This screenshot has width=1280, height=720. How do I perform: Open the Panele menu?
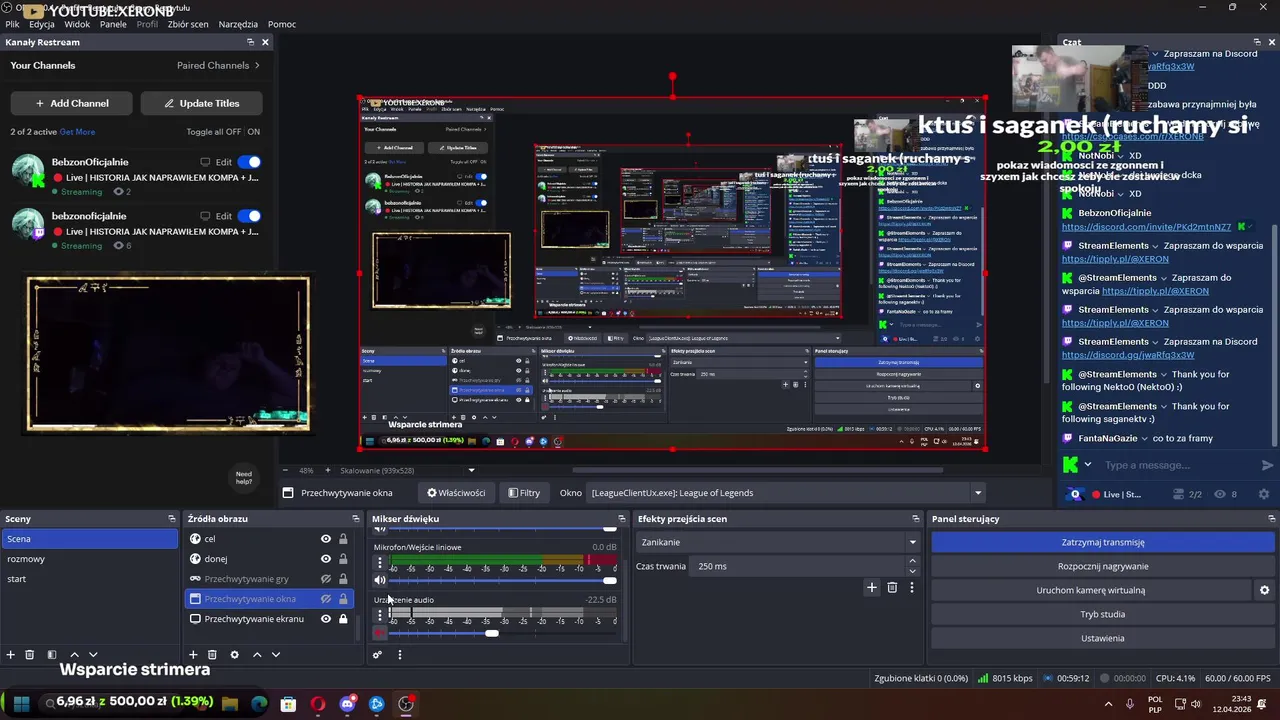point(113,24)
